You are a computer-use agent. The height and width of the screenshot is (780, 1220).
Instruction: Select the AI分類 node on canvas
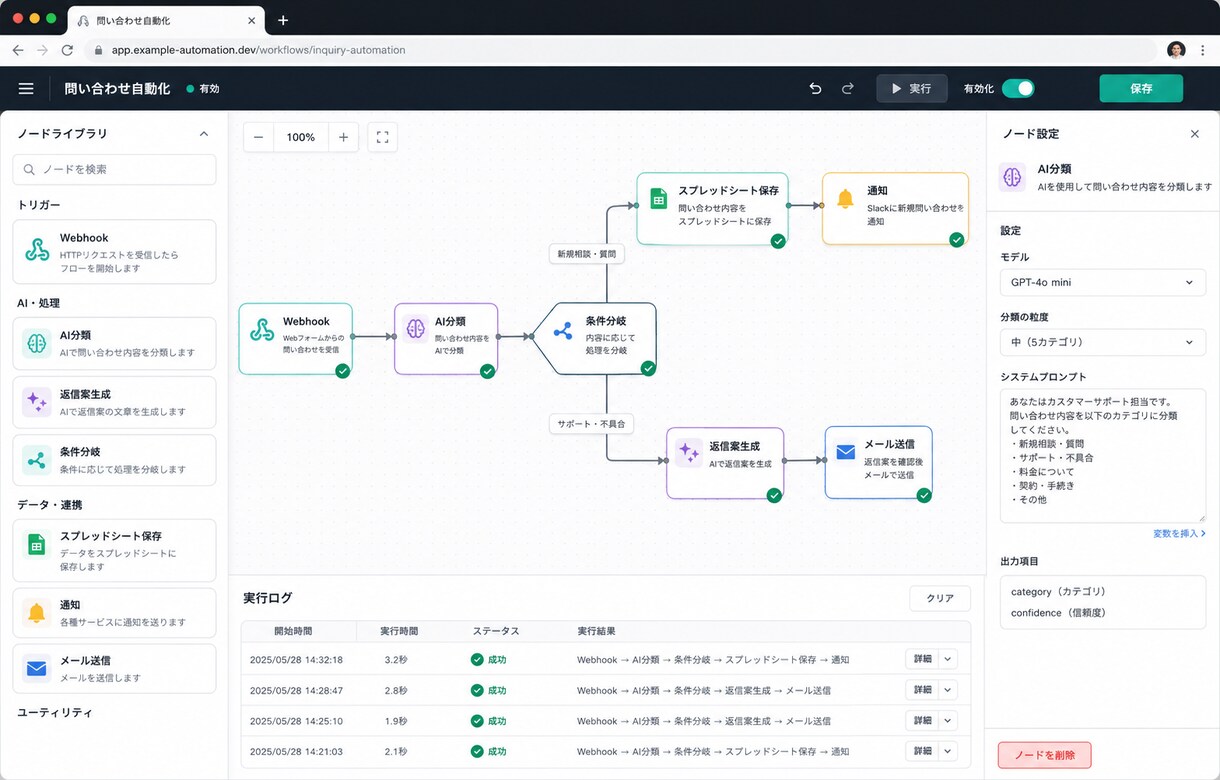click(446, 339)
